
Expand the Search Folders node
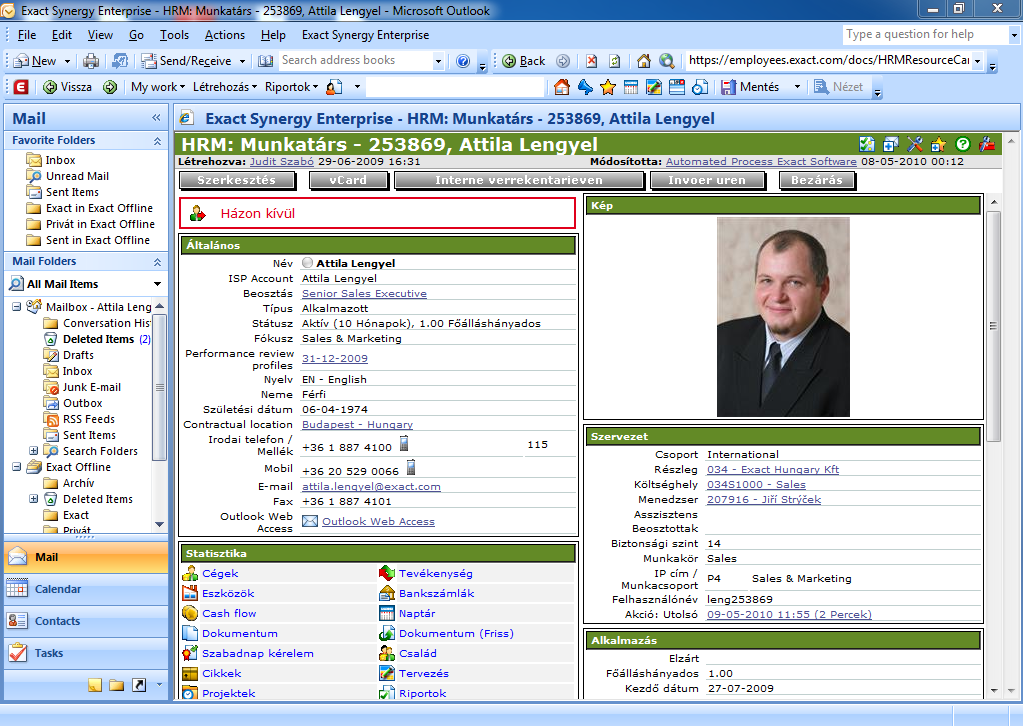(33, 451)
